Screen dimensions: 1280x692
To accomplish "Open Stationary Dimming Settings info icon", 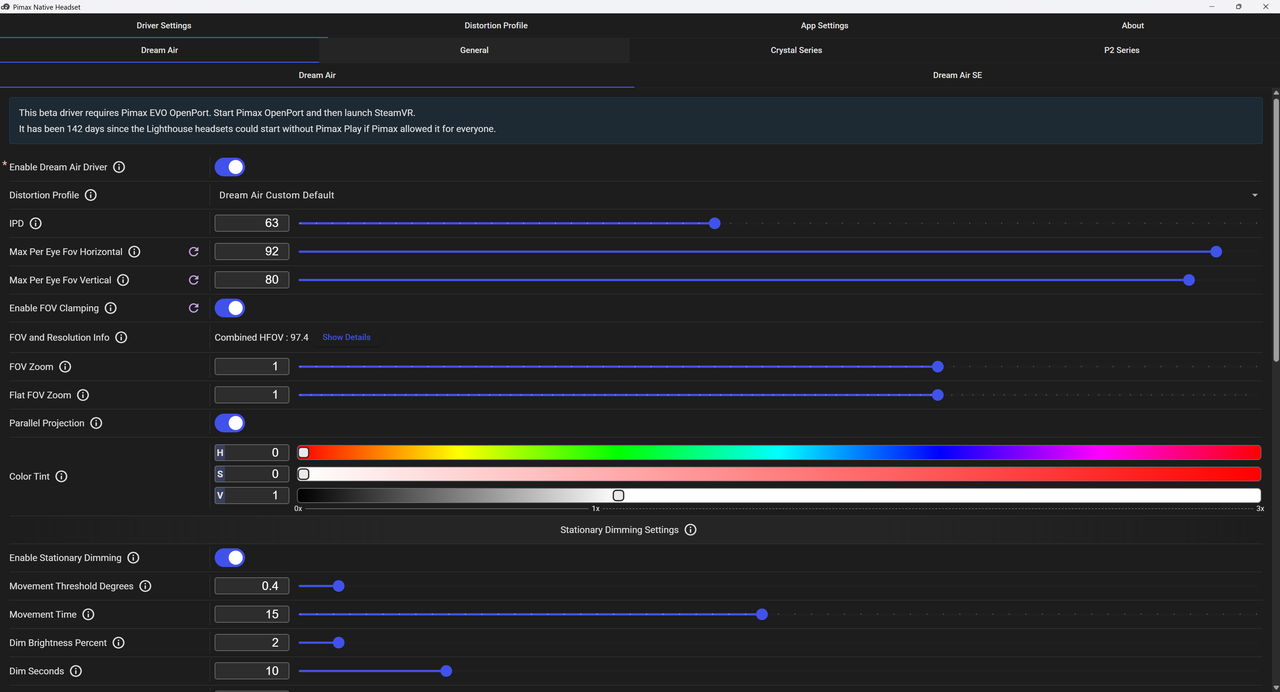I will pos(690,530).
